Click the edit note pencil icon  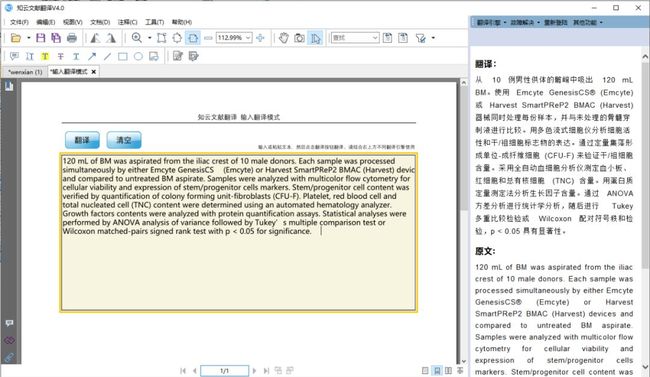(x=178, y=56)
